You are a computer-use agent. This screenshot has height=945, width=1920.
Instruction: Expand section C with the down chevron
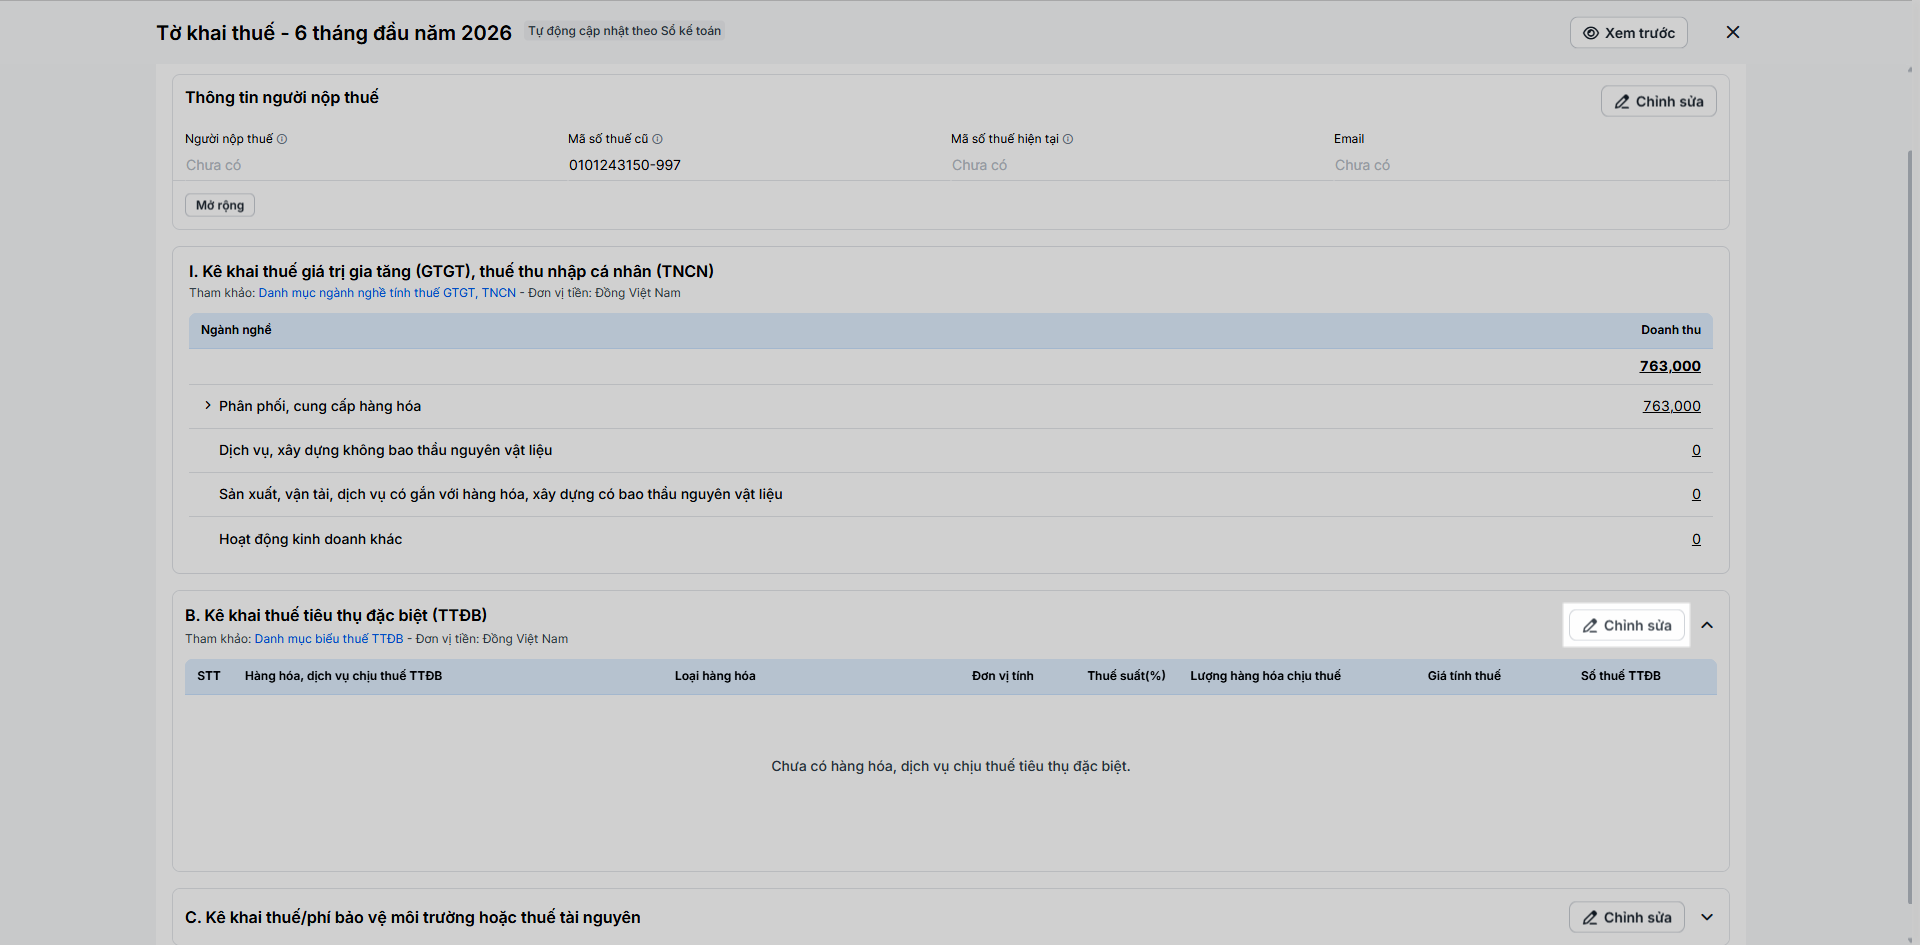(1707, 917)
